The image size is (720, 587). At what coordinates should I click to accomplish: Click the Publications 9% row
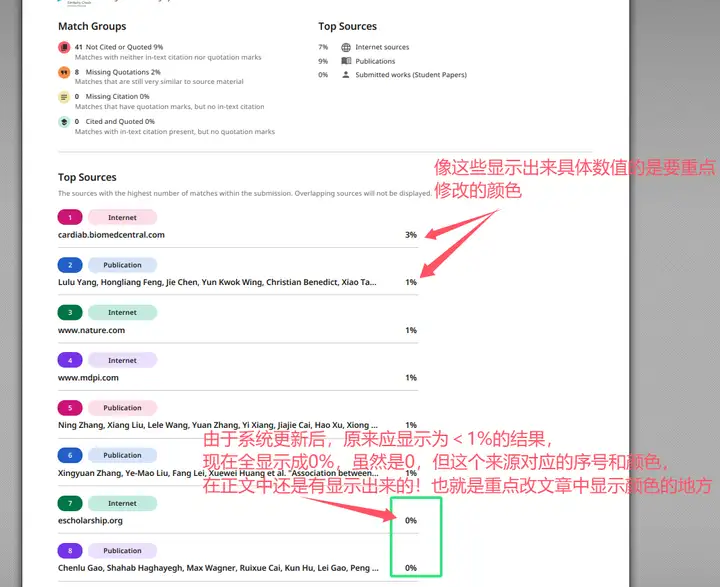(x=357, y=61)
